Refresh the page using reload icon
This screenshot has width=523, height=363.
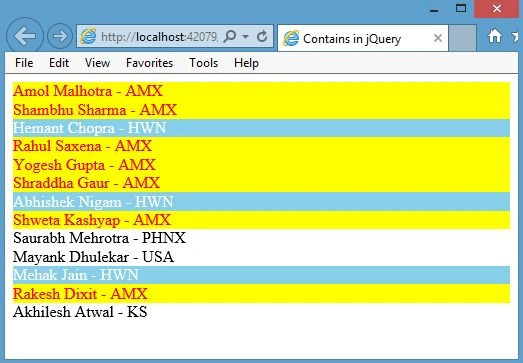pyautogui.click(x=262, y=36)
